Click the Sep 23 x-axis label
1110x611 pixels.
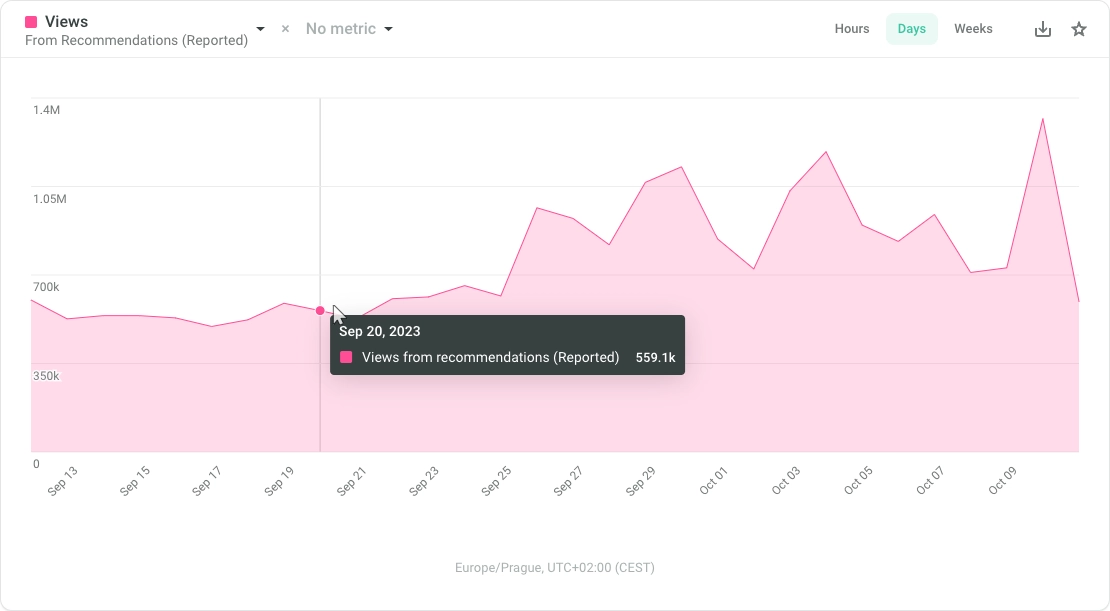coord(424,481)
